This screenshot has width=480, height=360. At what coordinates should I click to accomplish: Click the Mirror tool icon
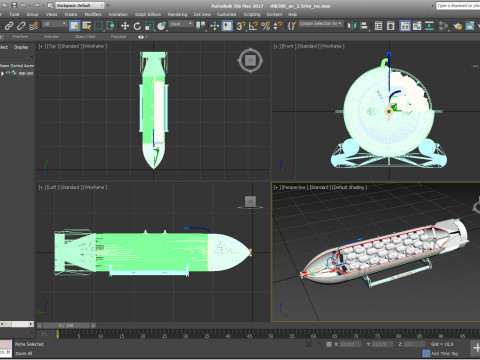coord(351,26)
